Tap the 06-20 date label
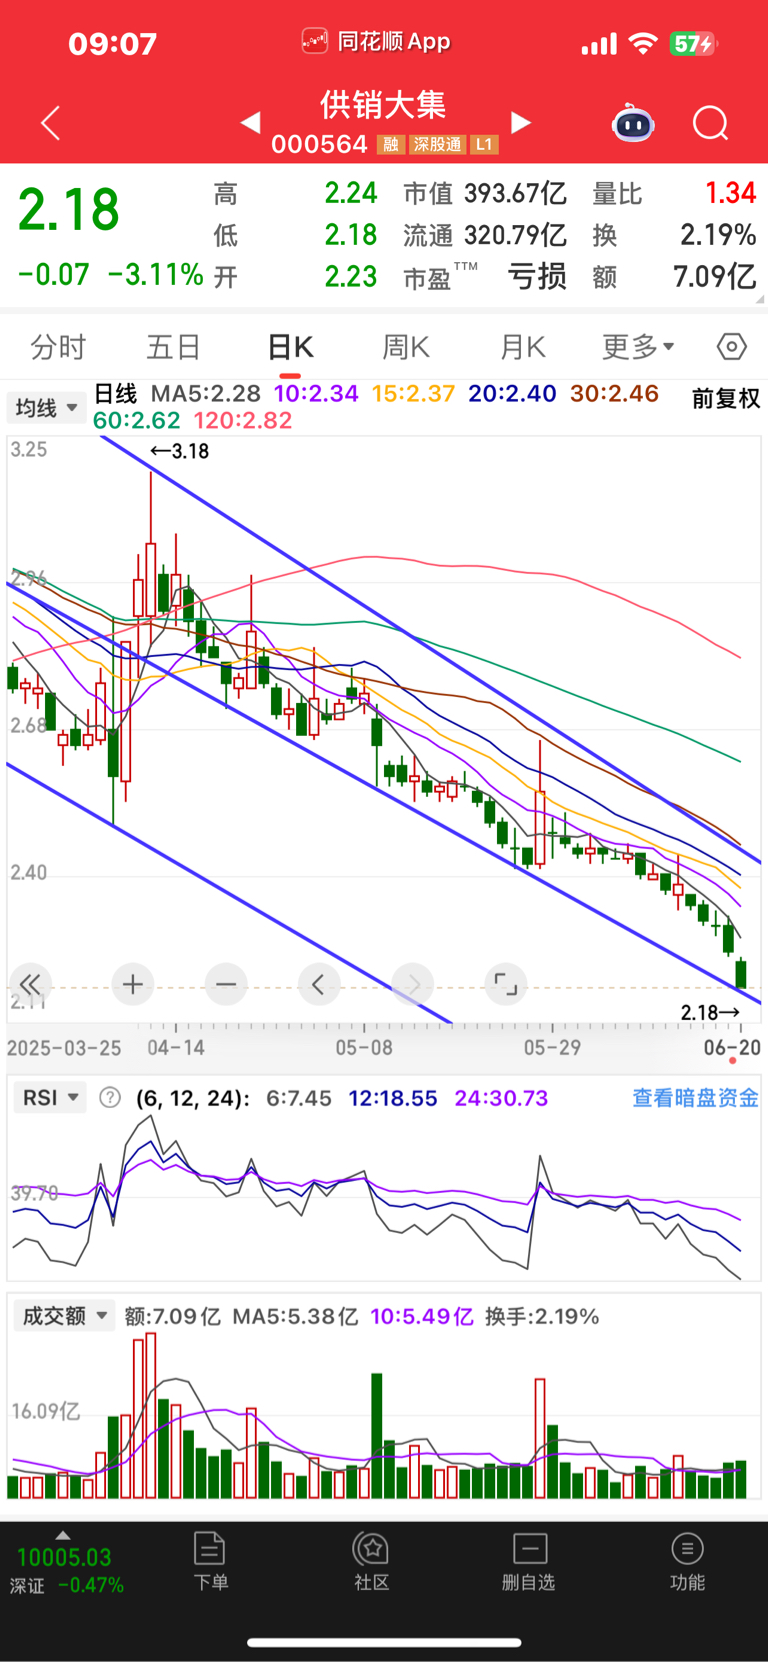This screenshot has height=1662, width=768. pyautogui.click(x=732, y=1047)
